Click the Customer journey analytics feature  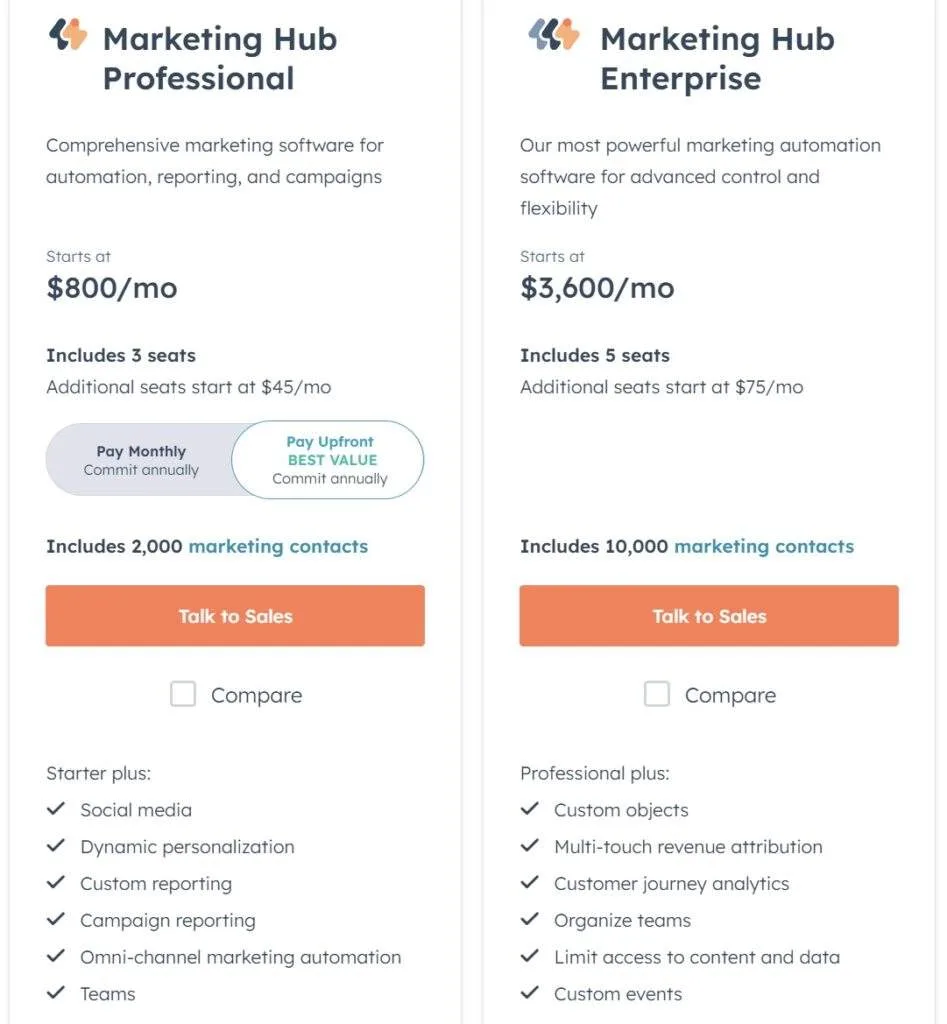pos(672,883)
